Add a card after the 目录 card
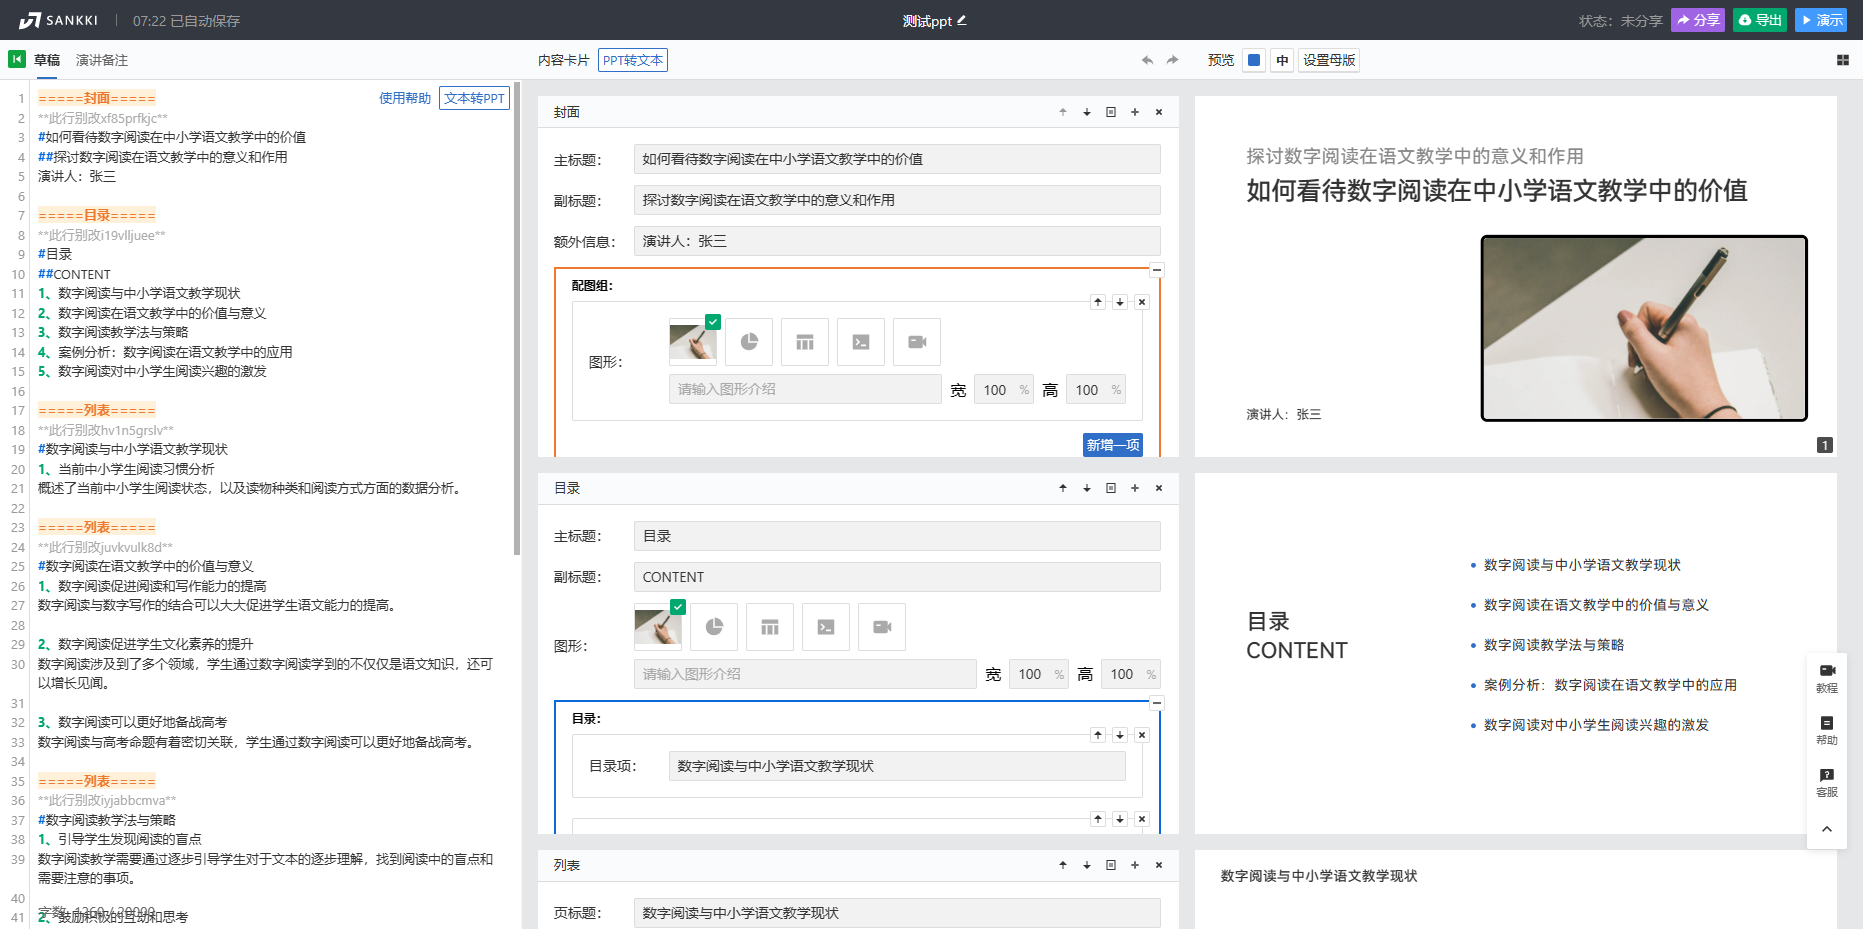Screen dimensions: 1863x929 1135,488
